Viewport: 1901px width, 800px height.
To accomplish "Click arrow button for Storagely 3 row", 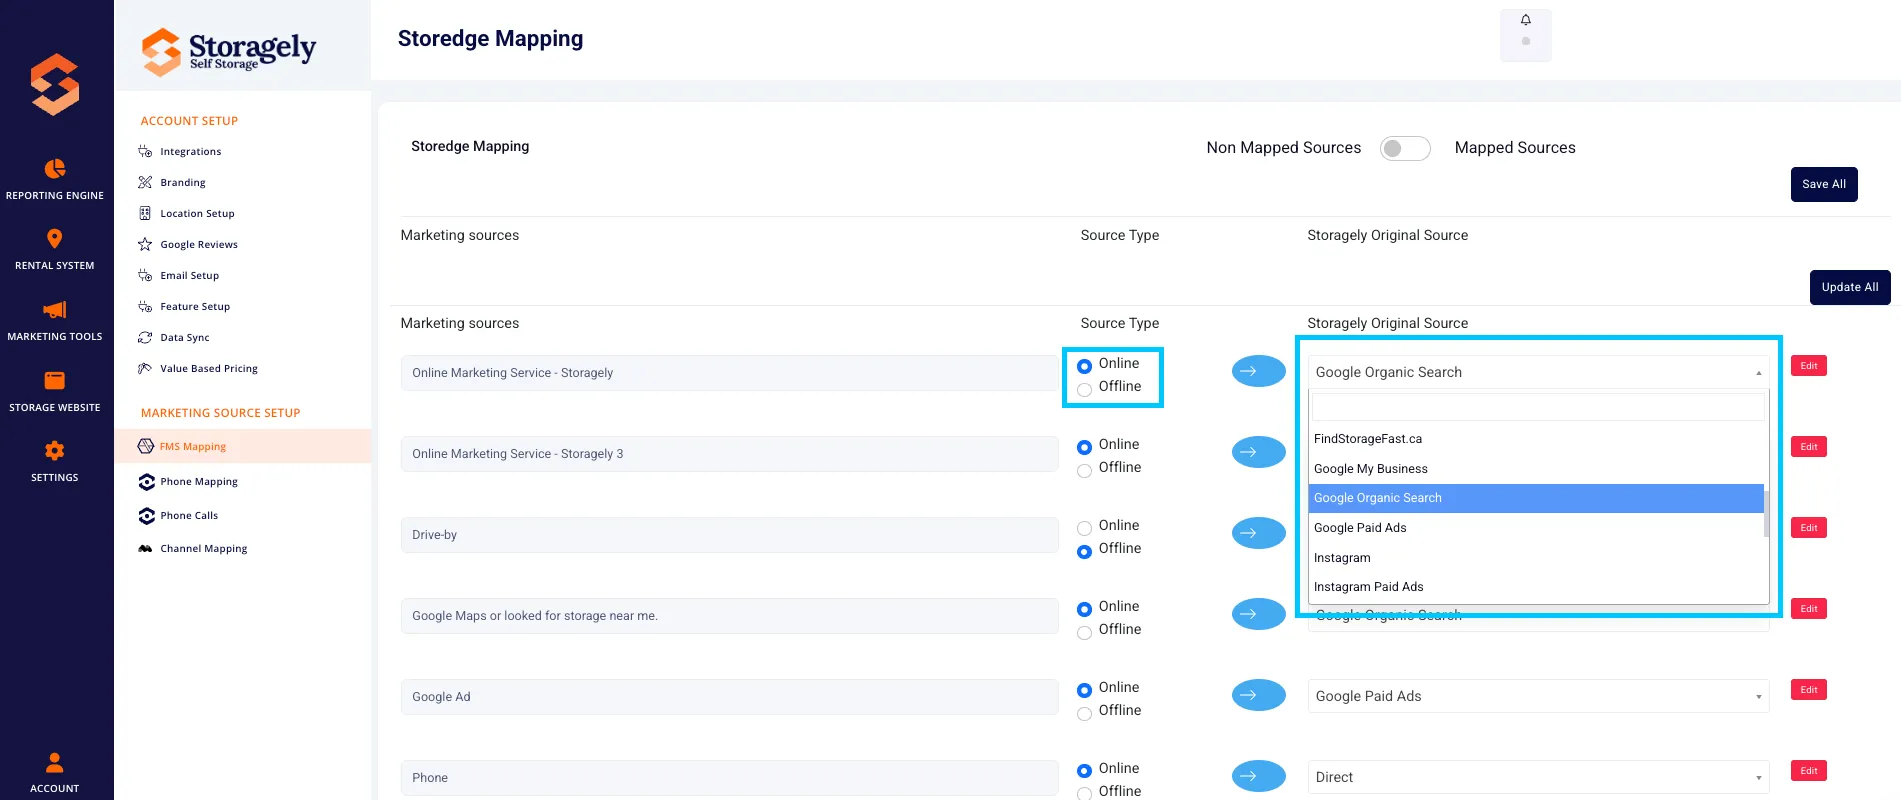I will 1258,452.
